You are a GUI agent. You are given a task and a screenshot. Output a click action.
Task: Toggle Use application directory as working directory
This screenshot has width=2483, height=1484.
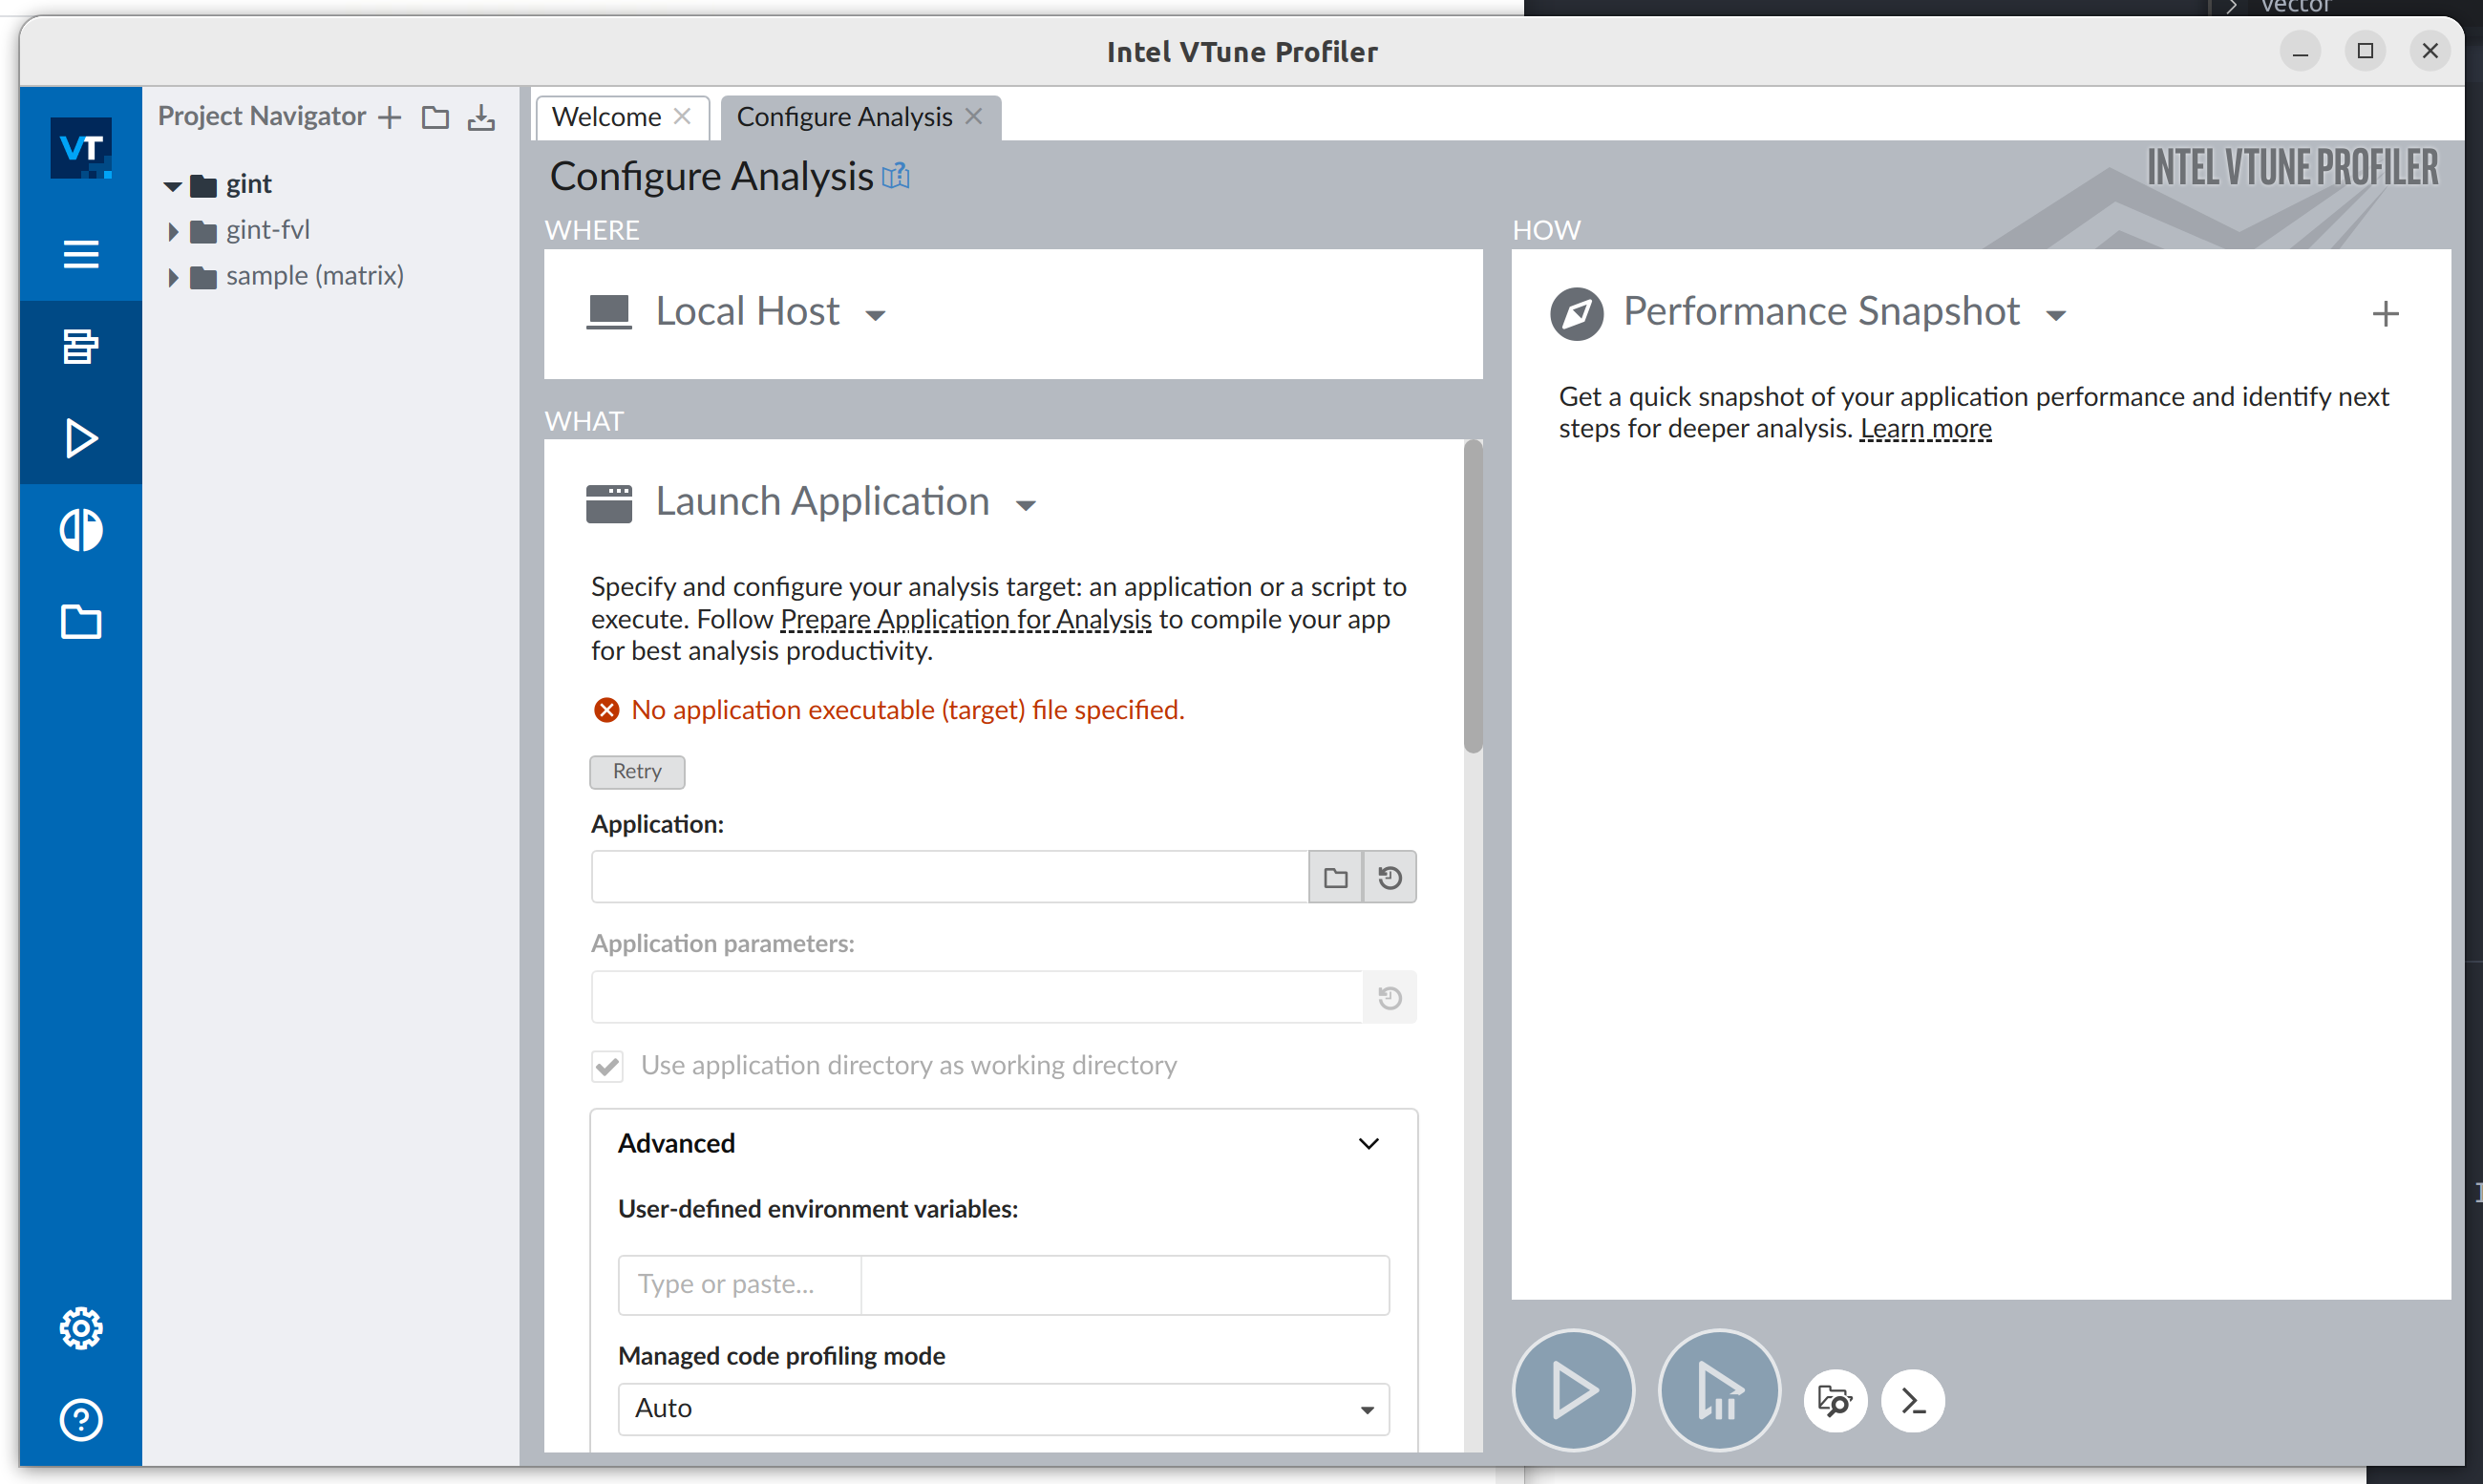(x=607, y=1066)
